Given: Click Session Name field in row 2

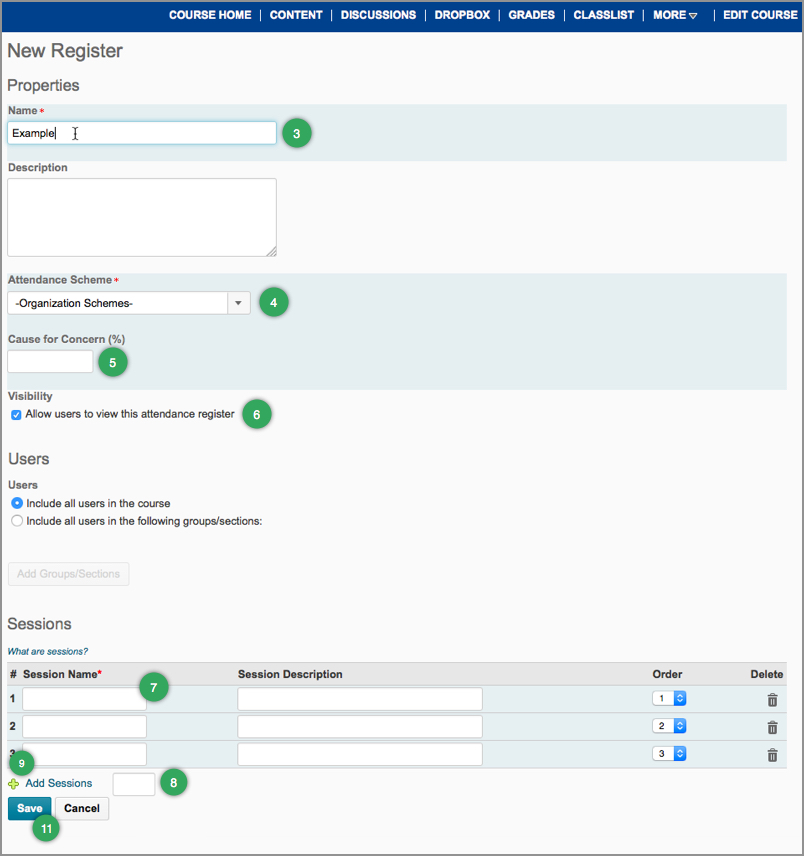Looking at the screenshot, I should point(85,727).
